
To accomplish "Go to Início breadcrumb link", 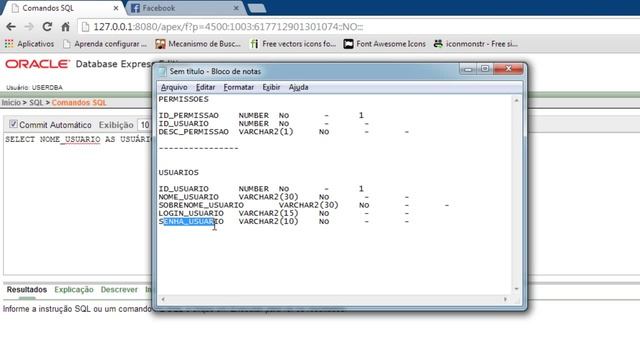I will [11, 102].
